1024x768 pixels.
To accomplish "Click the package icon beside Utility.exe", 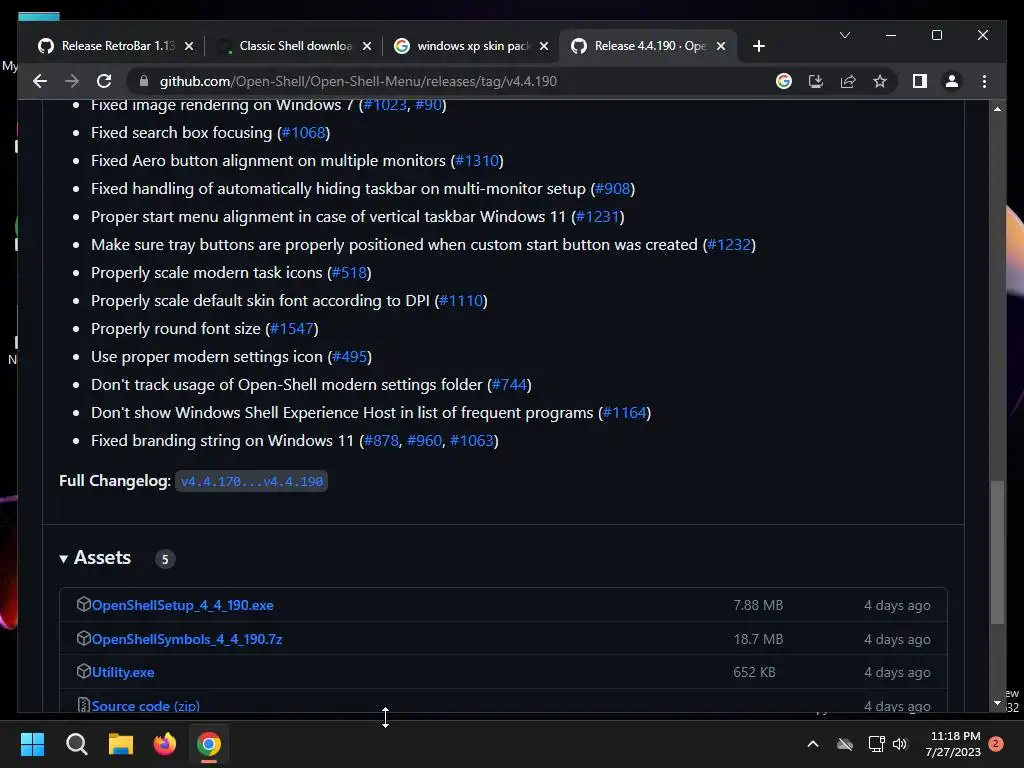I will 83,671.
